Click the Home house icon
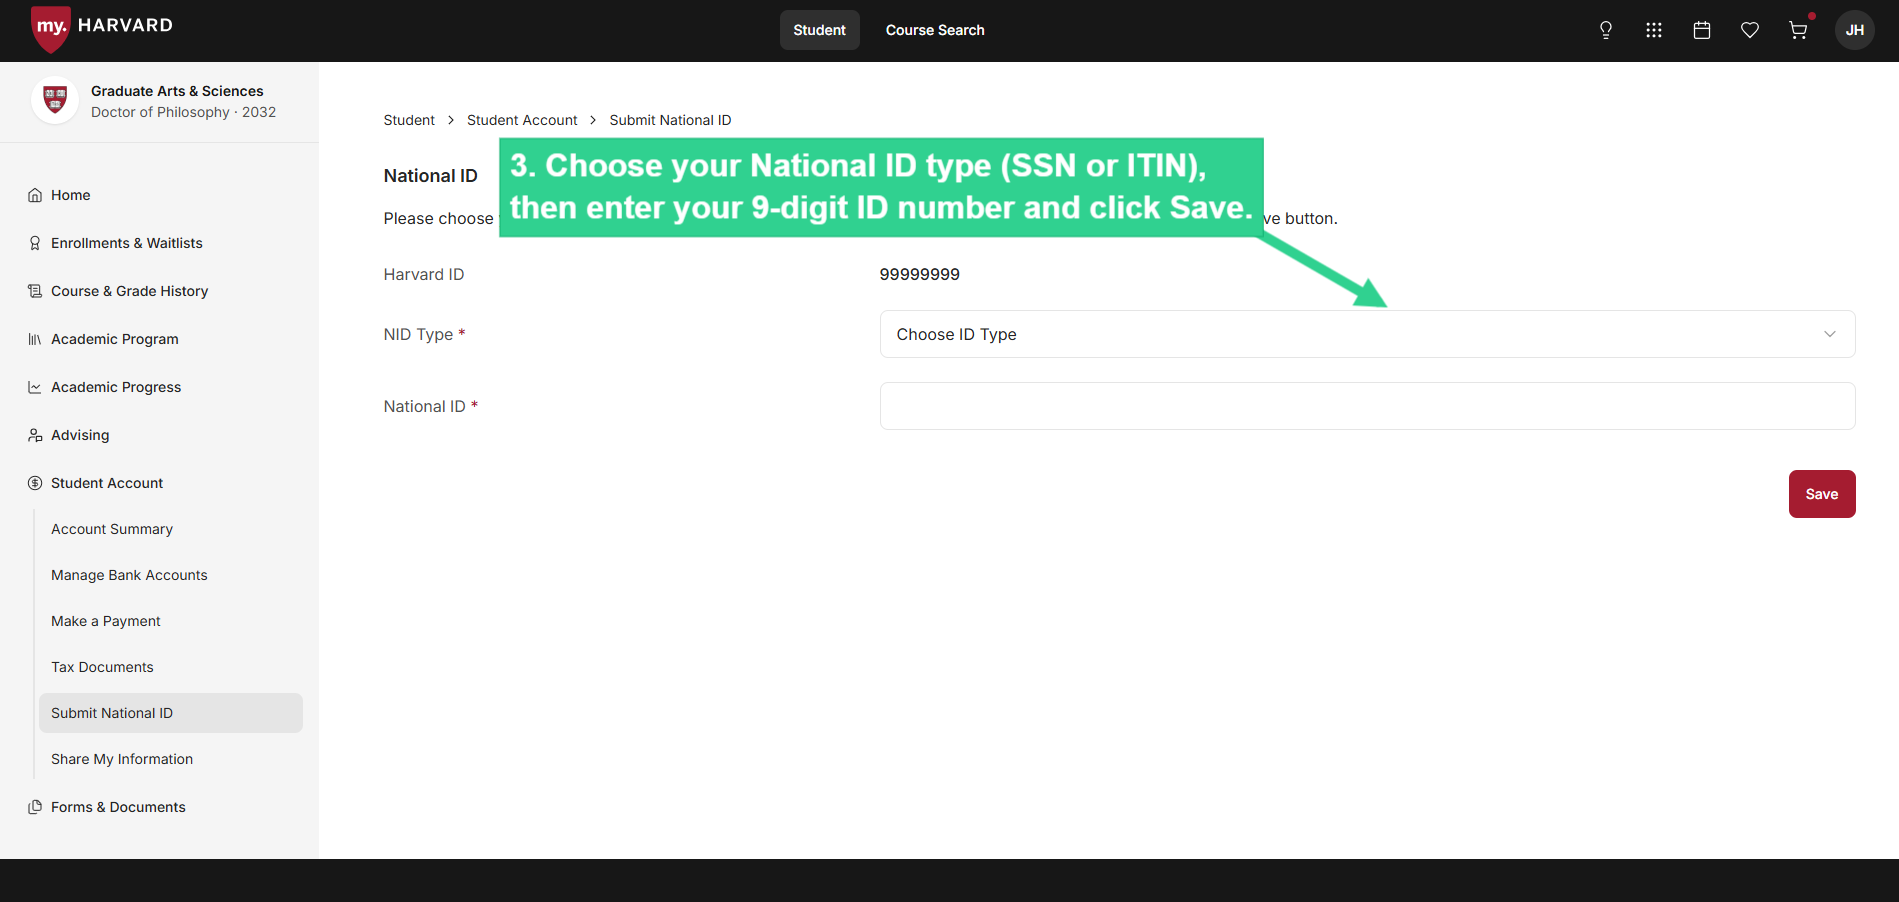The image size is (1899, 902). pyautogui.click(x=35, y=195)
